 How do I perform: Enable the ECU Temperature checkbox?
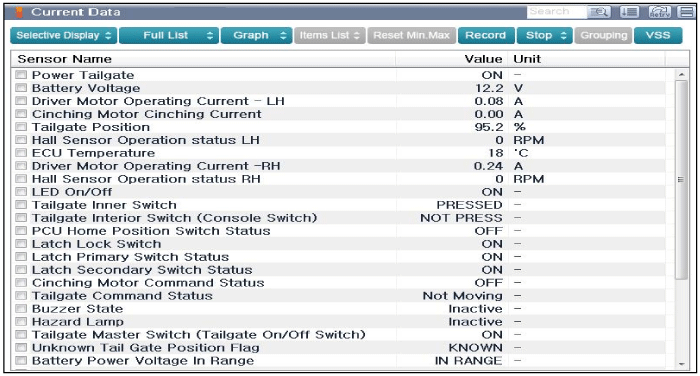pyautogui.click(x=21, y=153)
